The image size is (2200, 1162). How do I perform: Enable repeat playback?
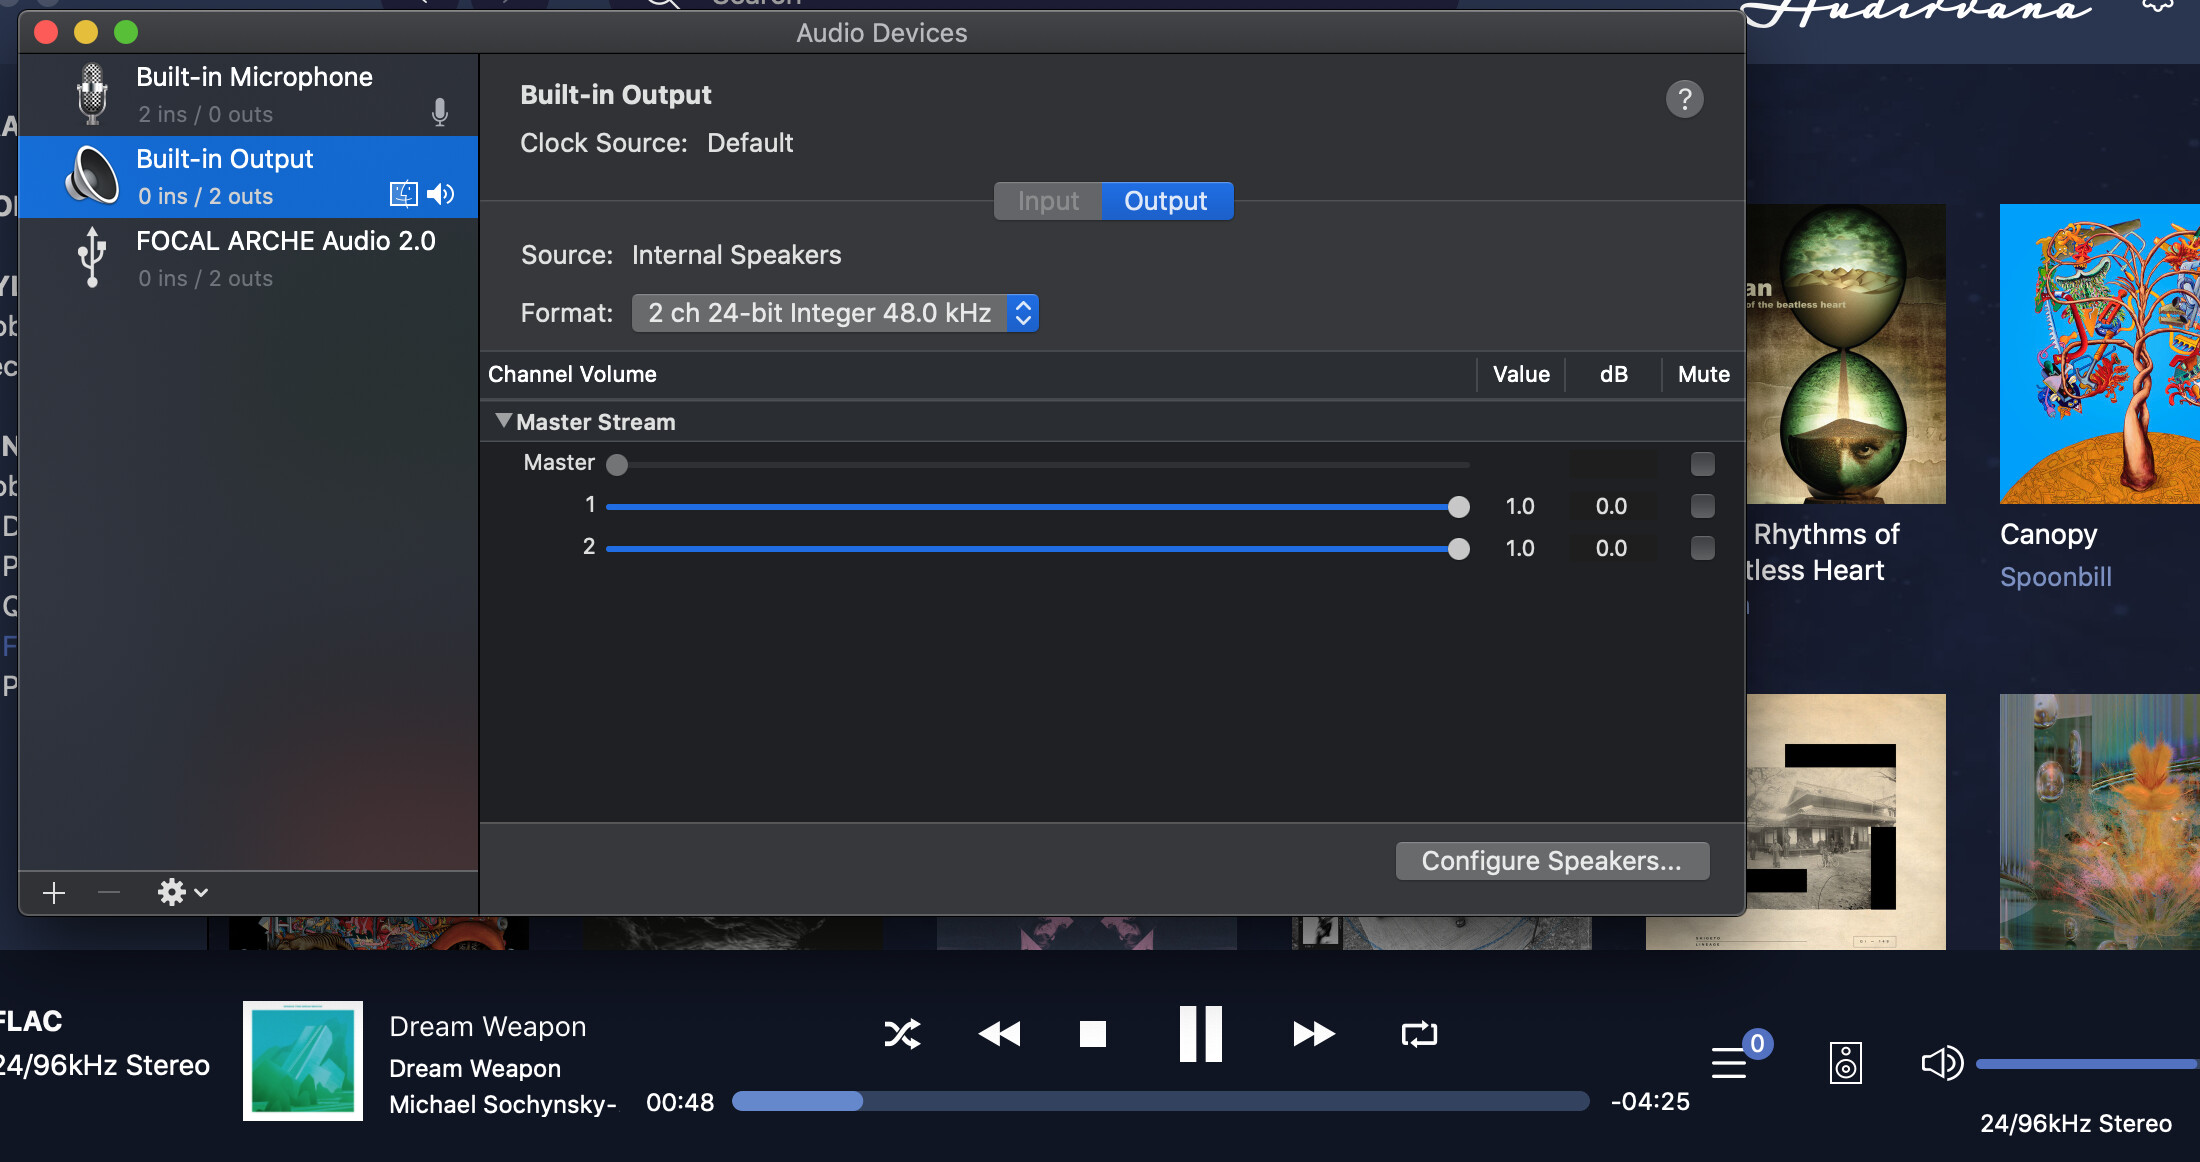1419,1034
